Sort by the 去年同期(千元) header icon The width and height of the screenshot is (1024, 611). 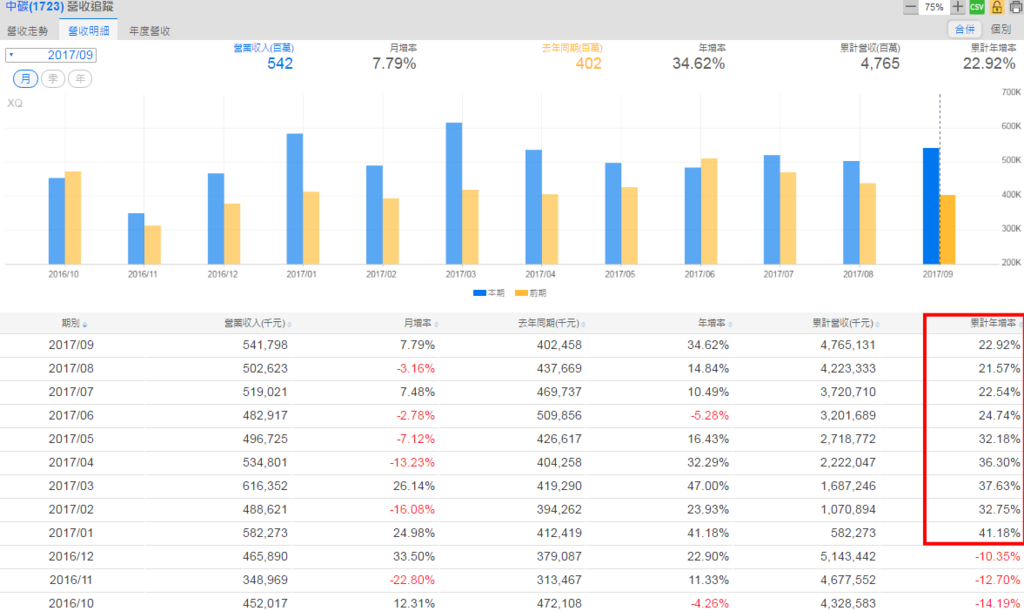(583, 324)
